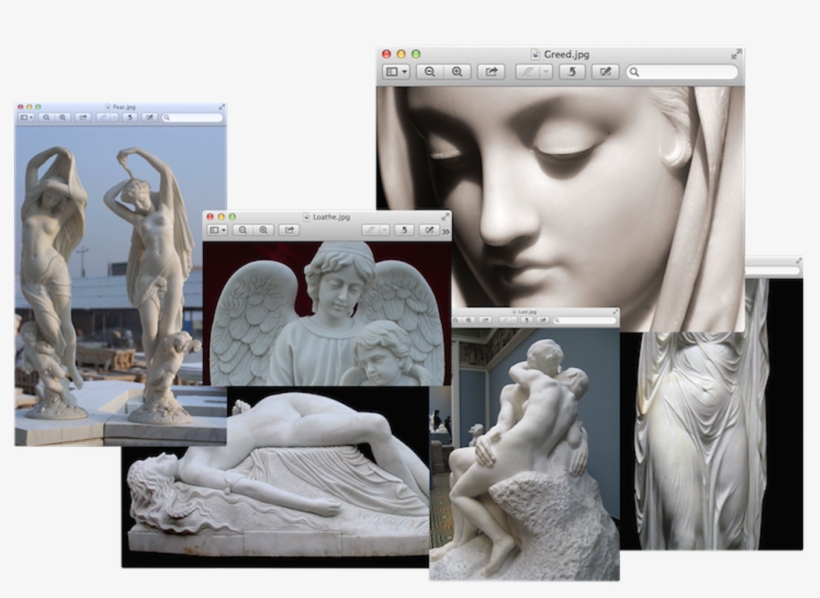Show the edit toolbar in Loathe.jpg window

point(429,230)
